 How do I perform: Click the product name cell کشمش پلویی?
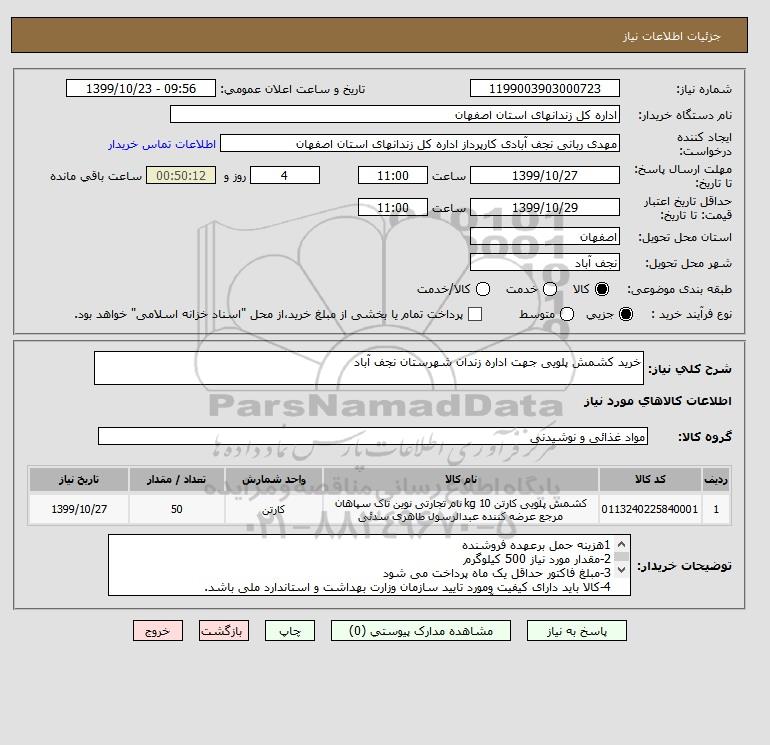click(x=461, y=510)
